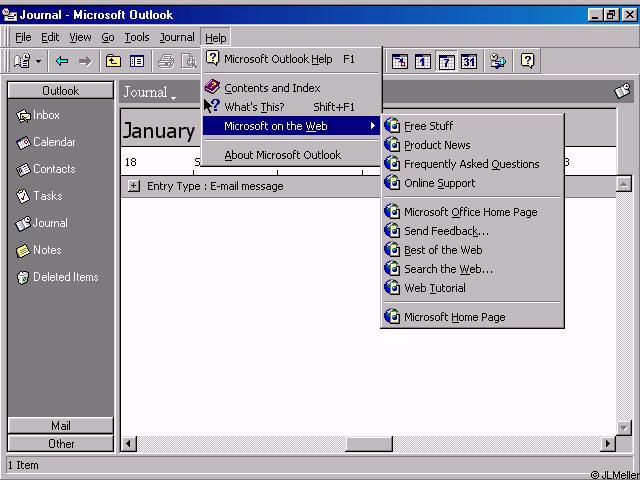This screenshot has width=640, height=480.
Task: Choose About Microsoft Outlook
Action: tap(291, 155)
